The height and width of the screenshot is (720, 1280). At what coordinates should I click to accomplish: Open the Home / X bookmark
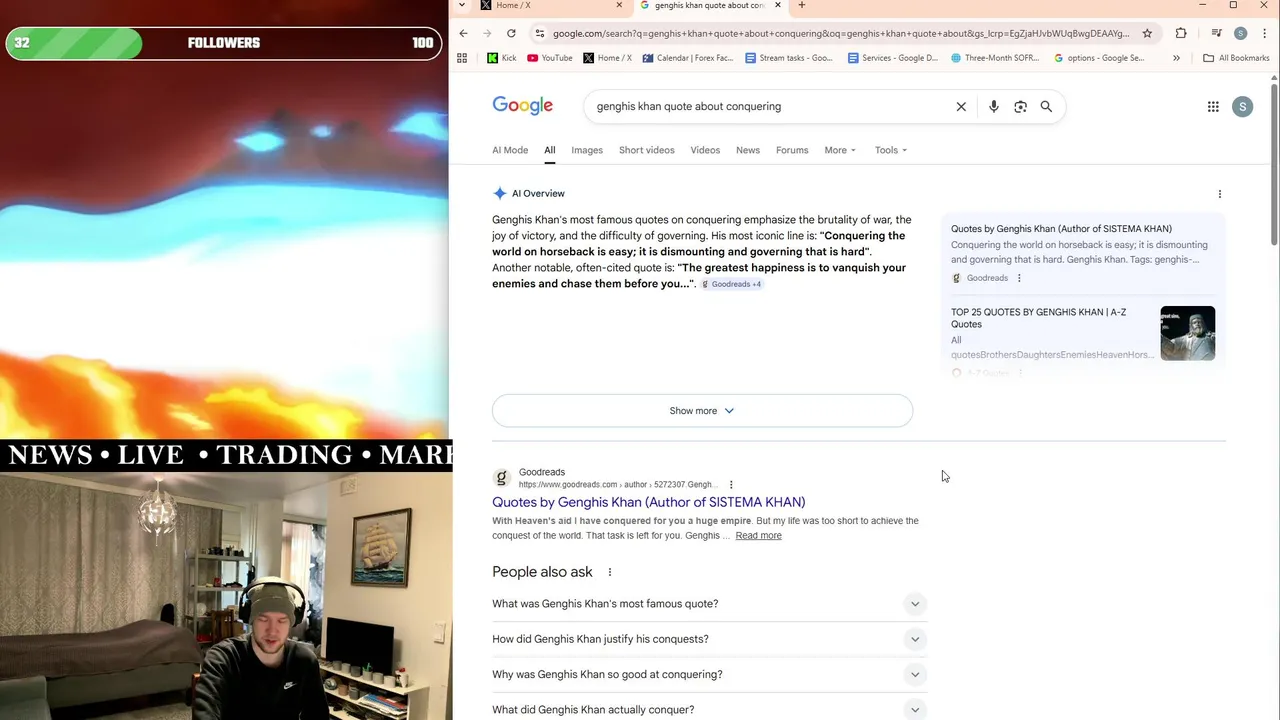coord(607,58)
